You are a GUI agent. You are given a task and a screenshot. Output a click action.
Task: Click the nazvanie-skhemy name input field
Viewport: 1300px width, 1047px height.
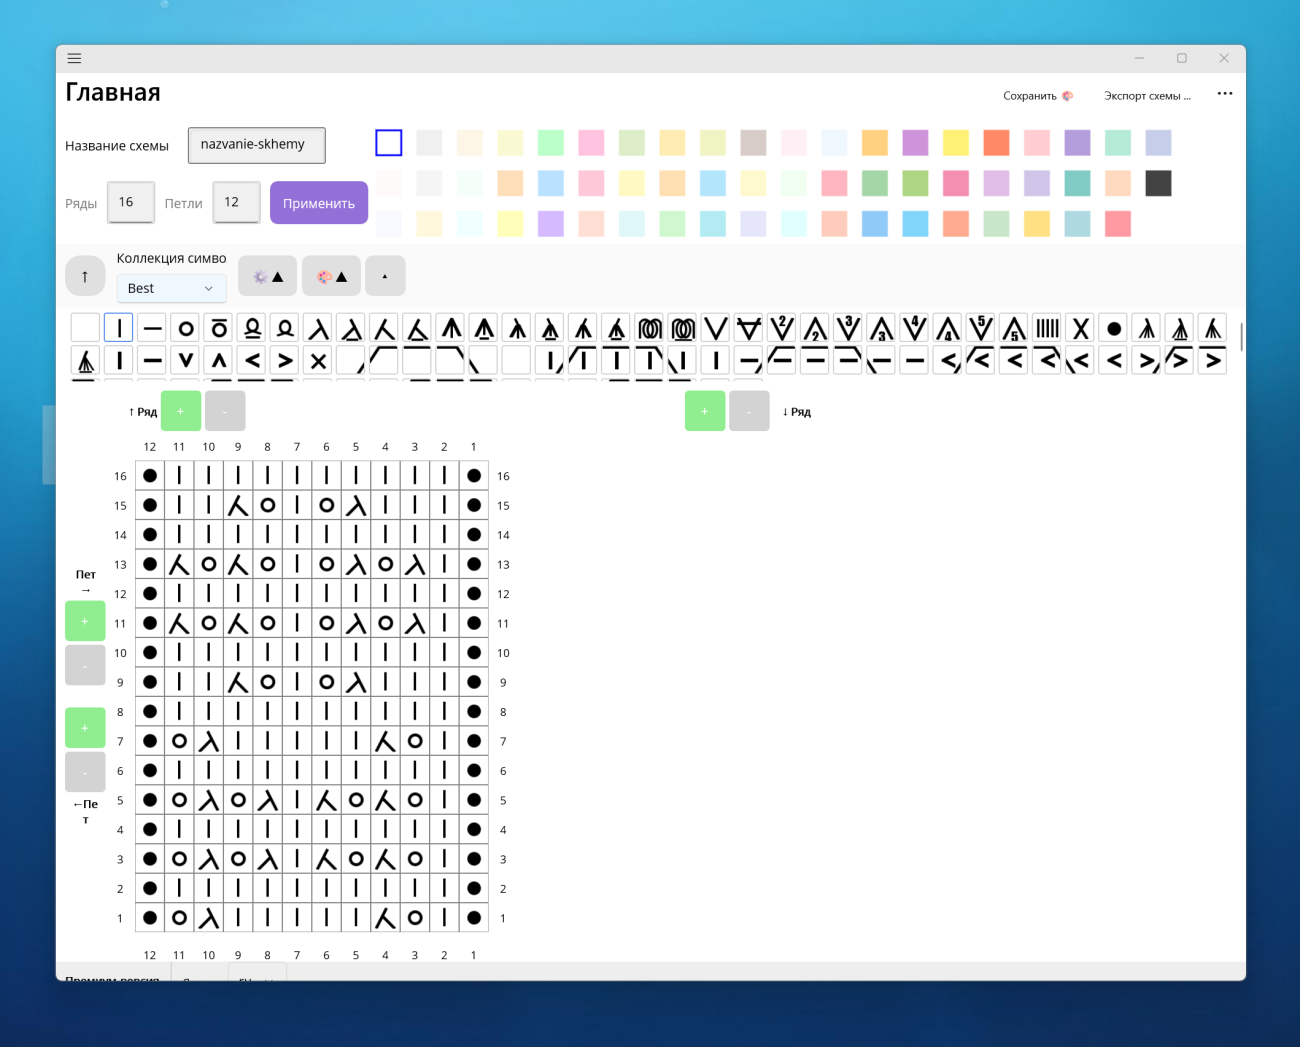[x=256, y=144]
